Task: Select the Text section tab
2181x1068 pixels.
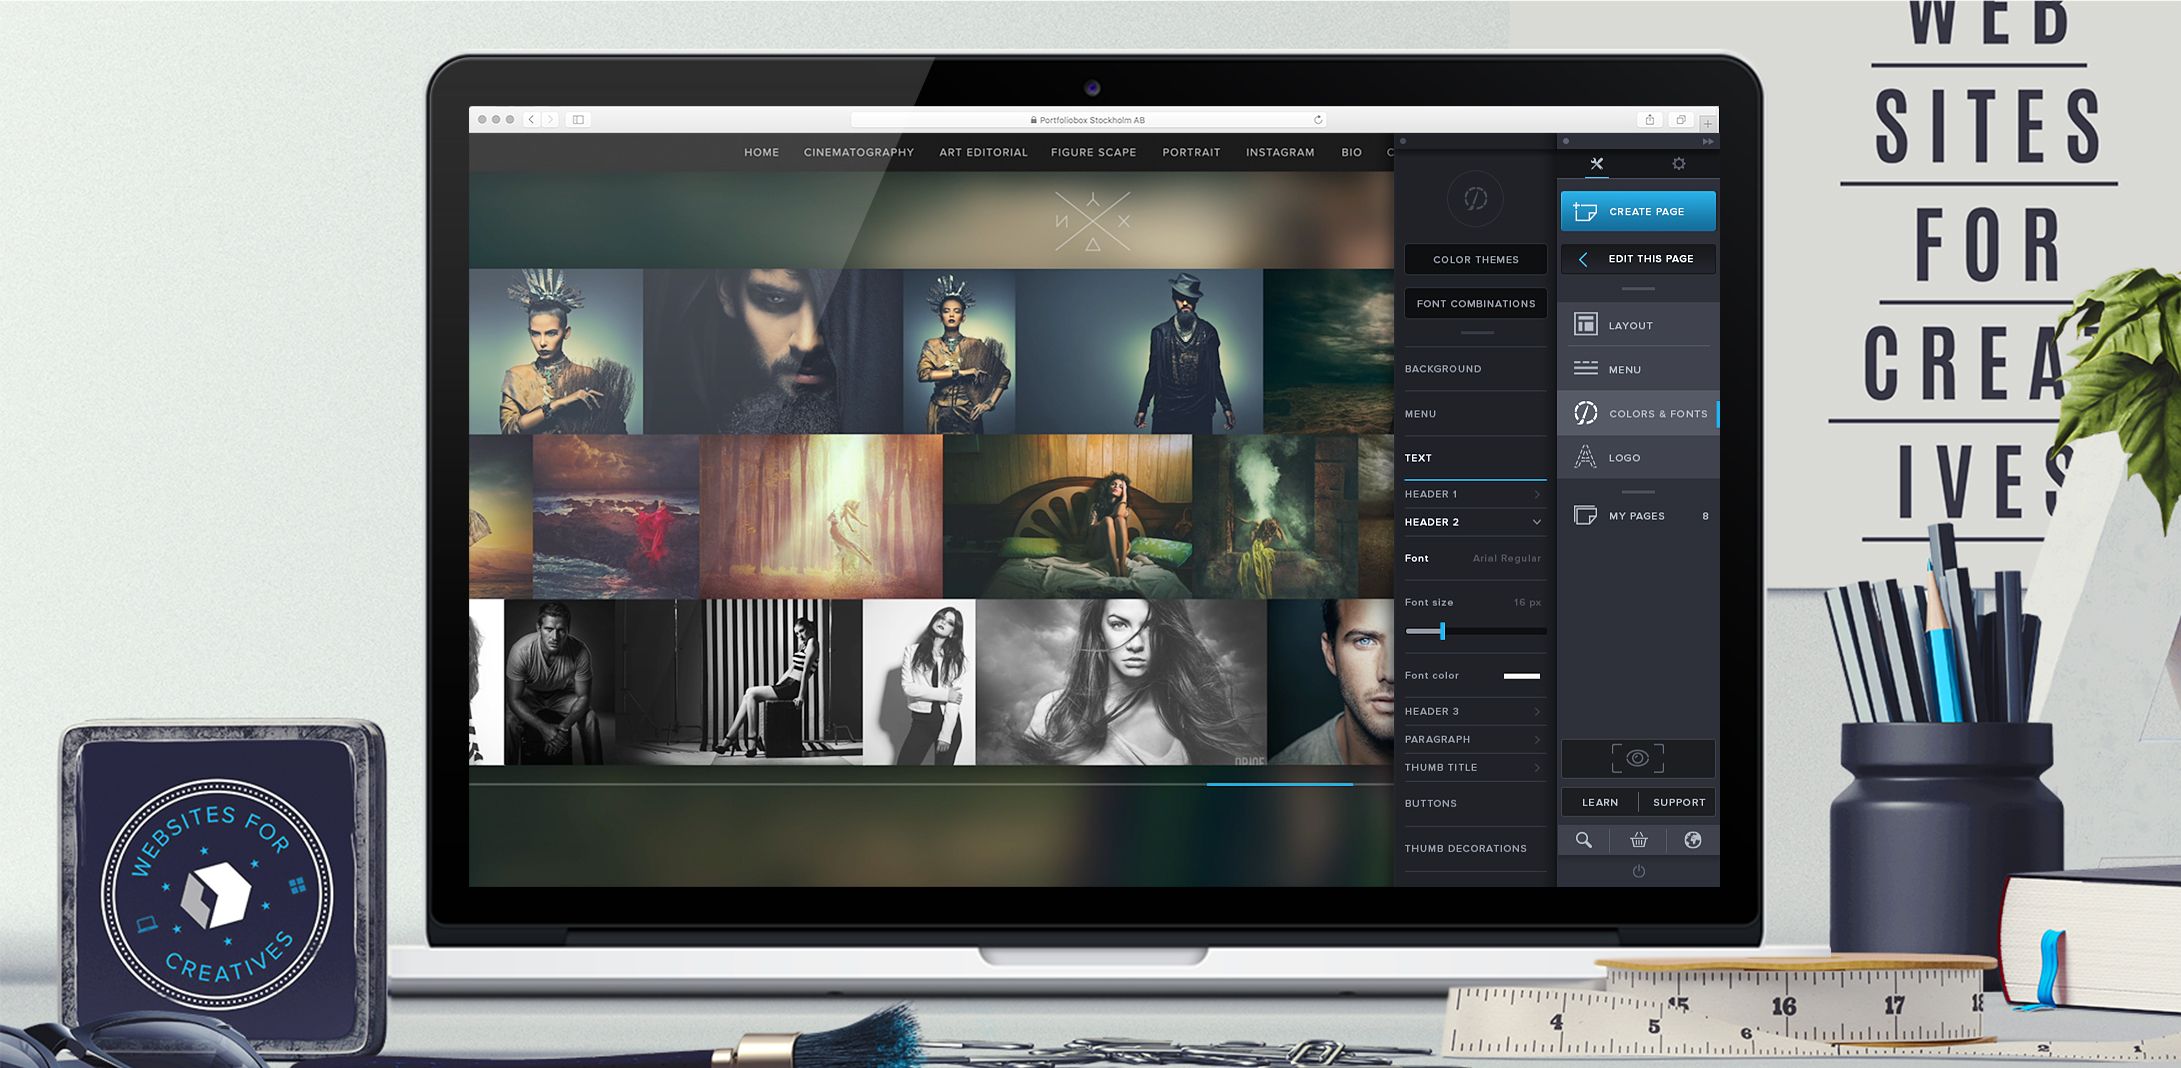Action: [1475, 458]
